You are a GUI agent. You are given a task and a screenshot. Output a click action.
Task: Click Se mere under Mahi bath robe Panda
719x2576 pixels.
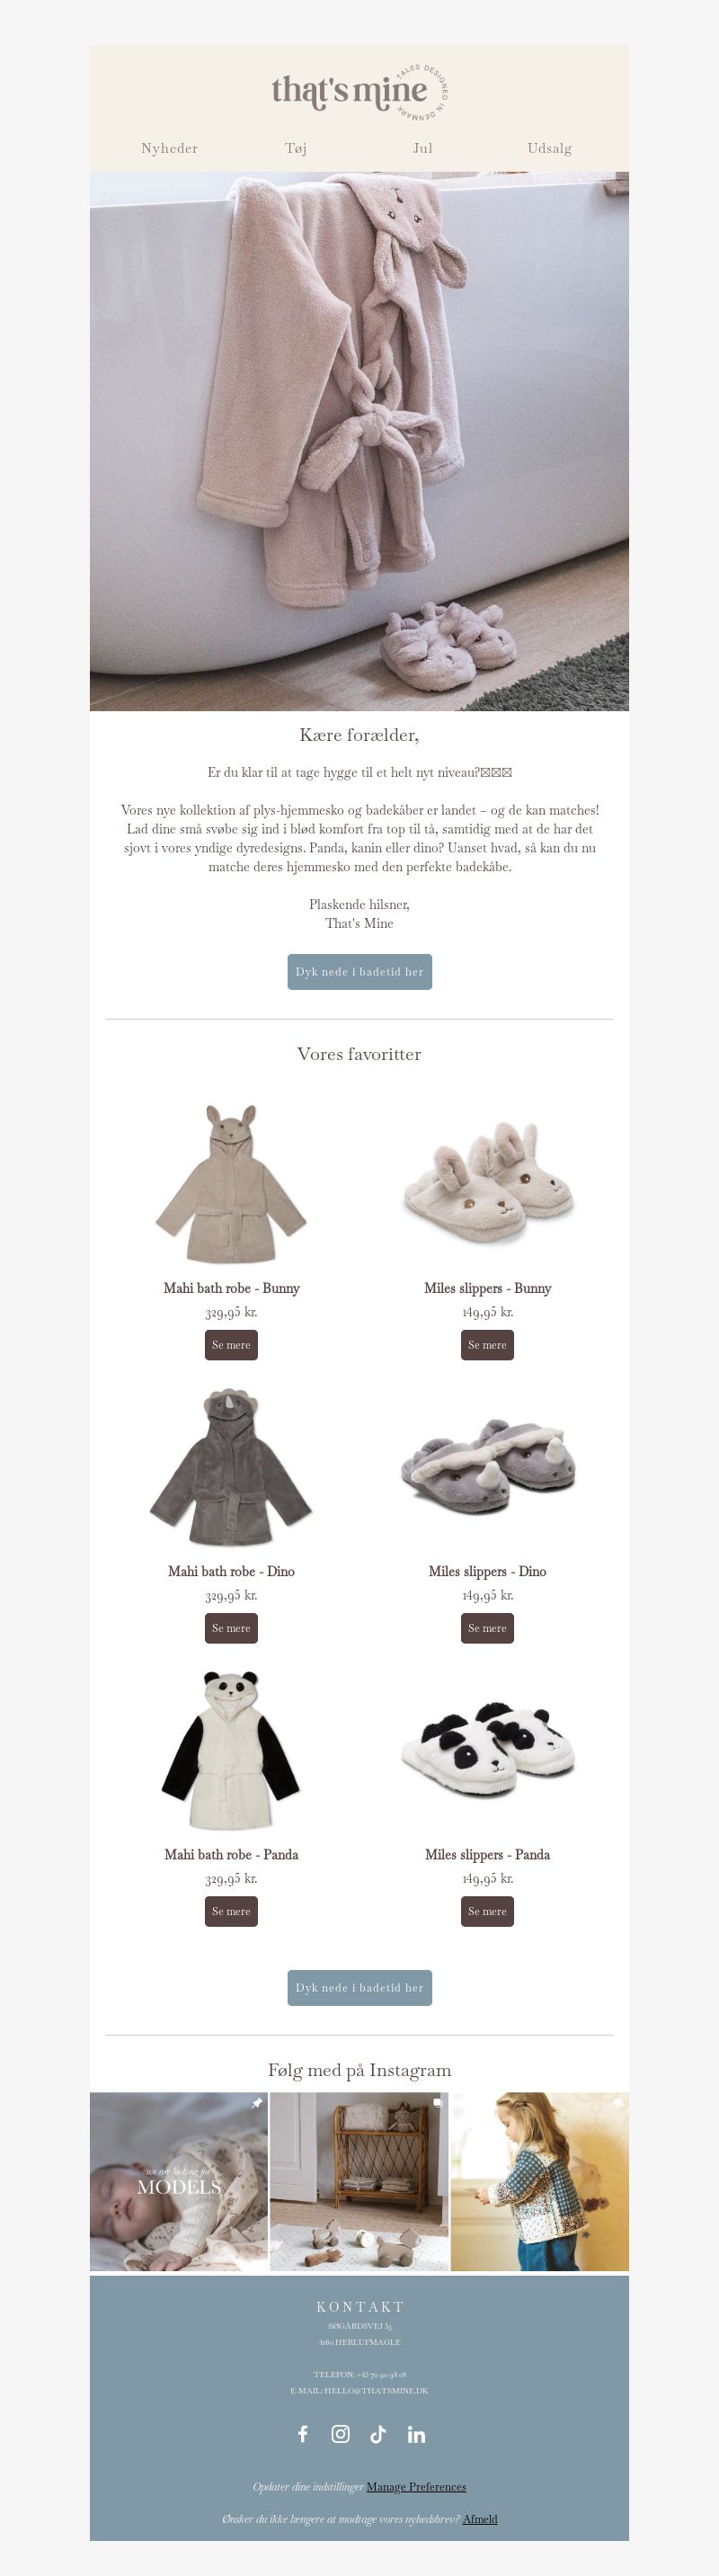coord(231,1911)
